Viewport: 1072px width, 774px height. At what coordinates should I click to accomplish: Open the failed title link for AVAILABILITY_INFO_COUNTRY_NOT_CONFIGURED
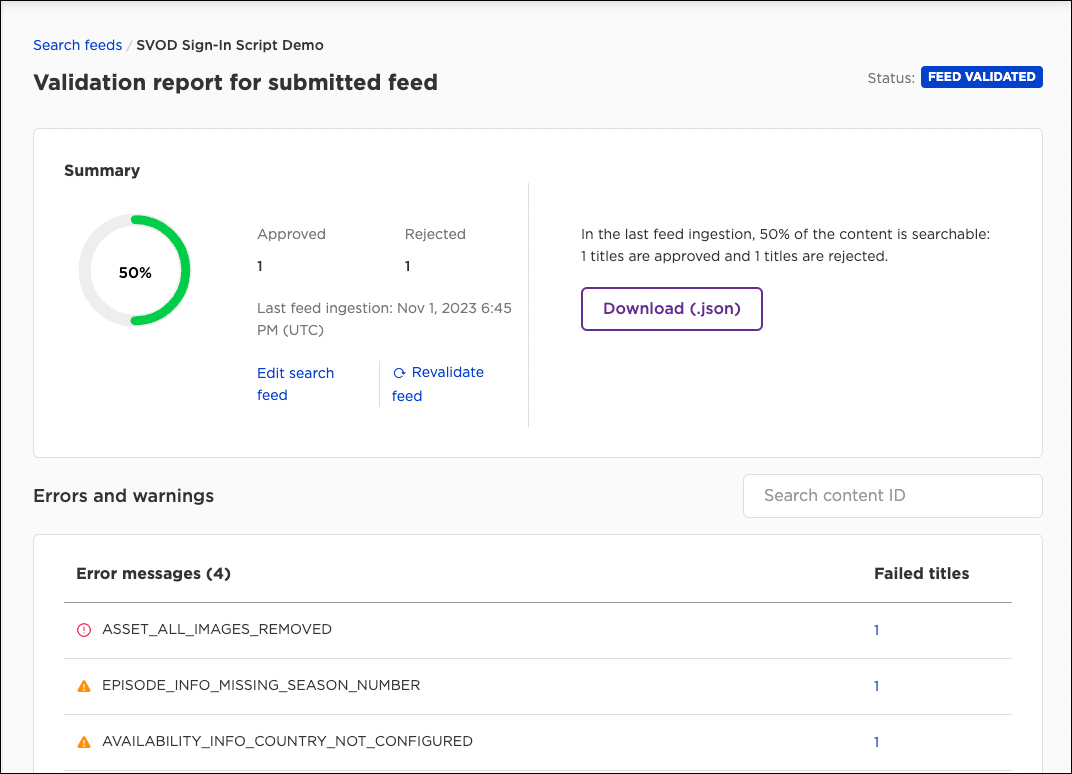tap(876, 742)
